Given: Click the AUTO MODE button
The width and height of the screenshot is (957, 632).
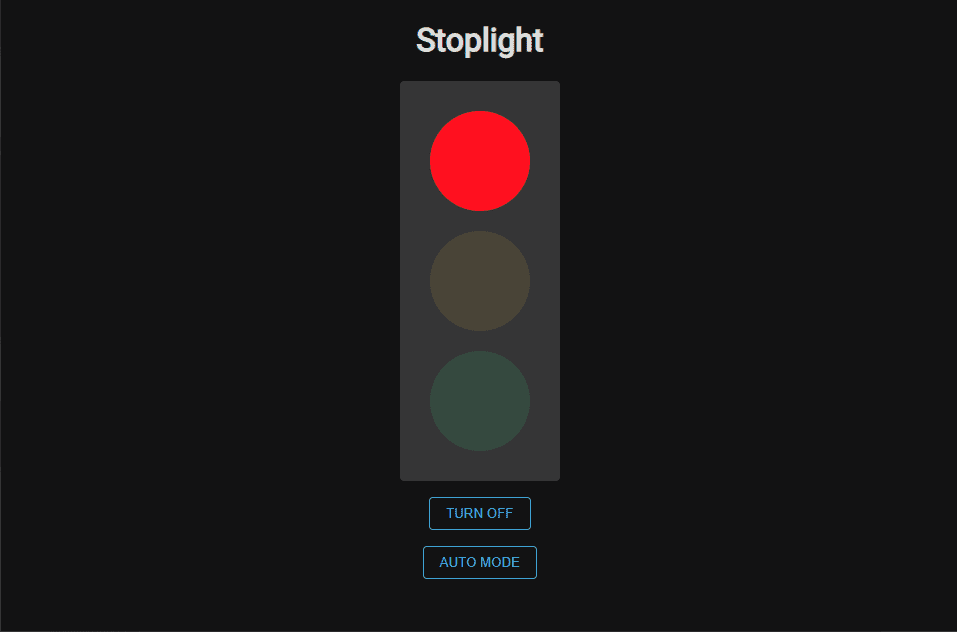Looking at the screenshot, I should click(480, 562).
